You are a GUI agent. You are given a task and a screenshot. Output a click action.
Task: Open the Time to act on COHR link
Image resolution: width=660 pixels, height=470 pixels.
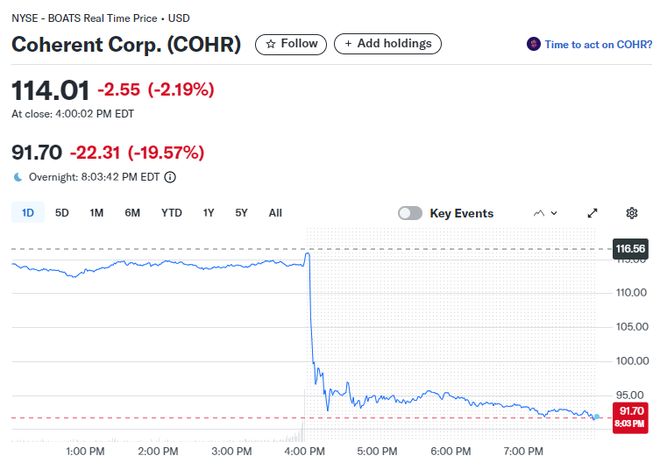[598, 44]
